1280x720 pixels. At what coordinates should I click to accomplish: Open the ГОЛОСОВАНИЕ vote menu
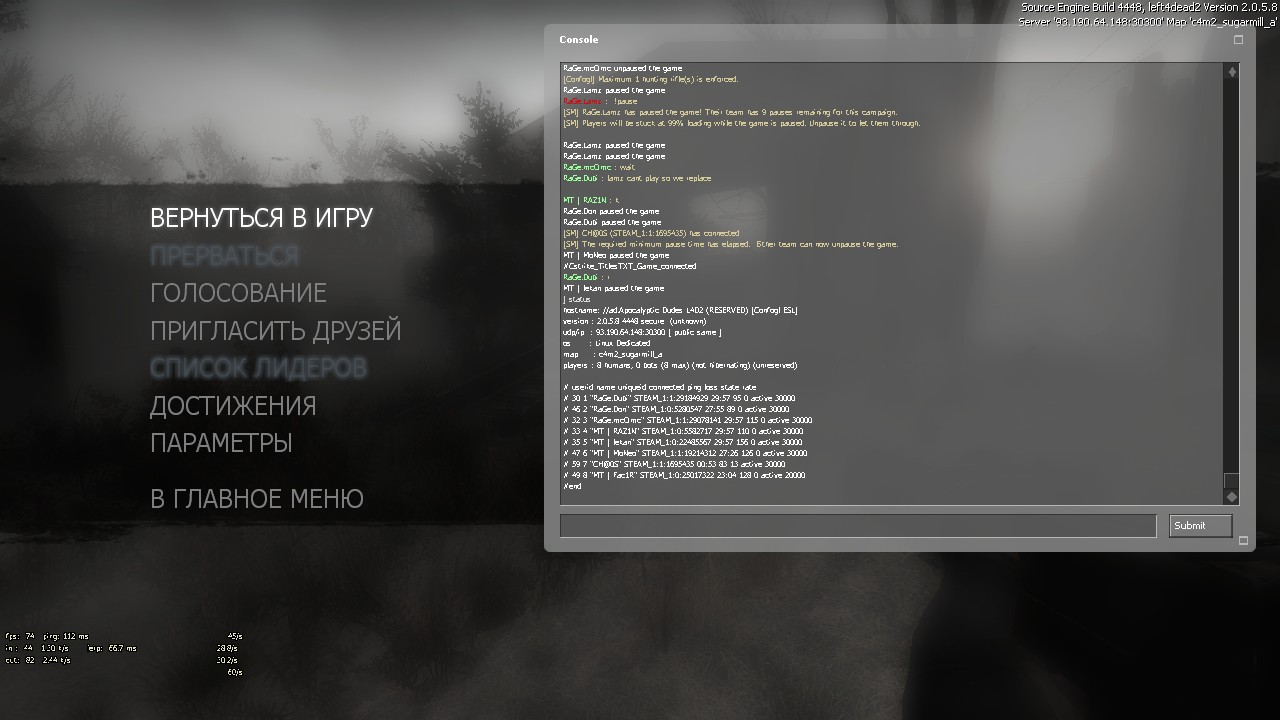(x=238, y=293)
